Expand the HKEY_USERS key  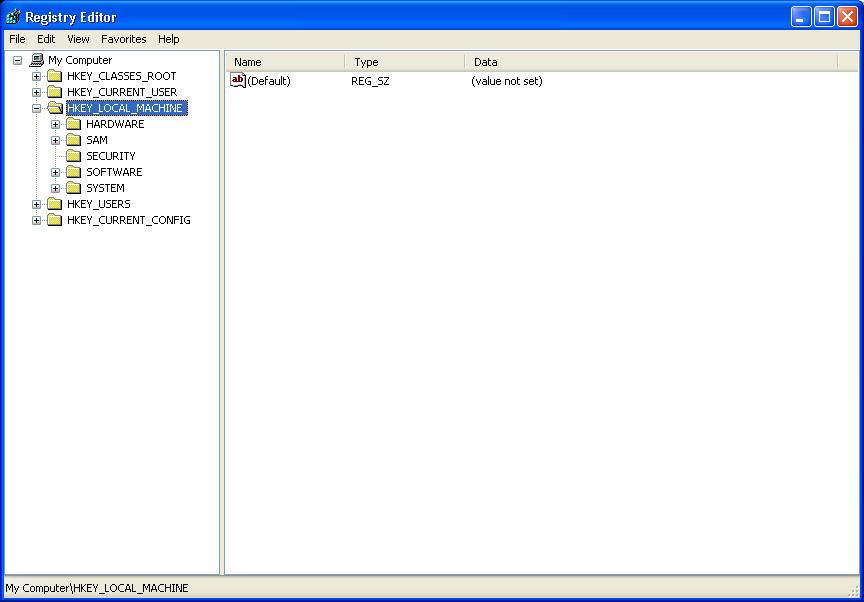click(x=36, y=204)
